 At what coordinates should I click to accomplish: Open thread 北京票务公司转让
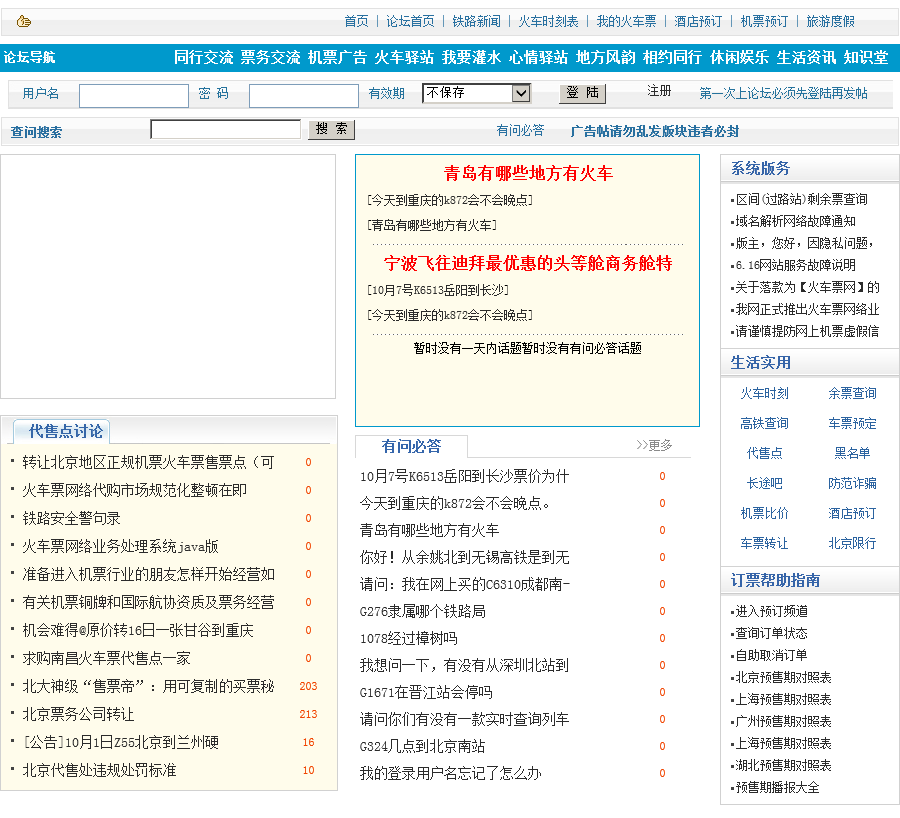78,714
